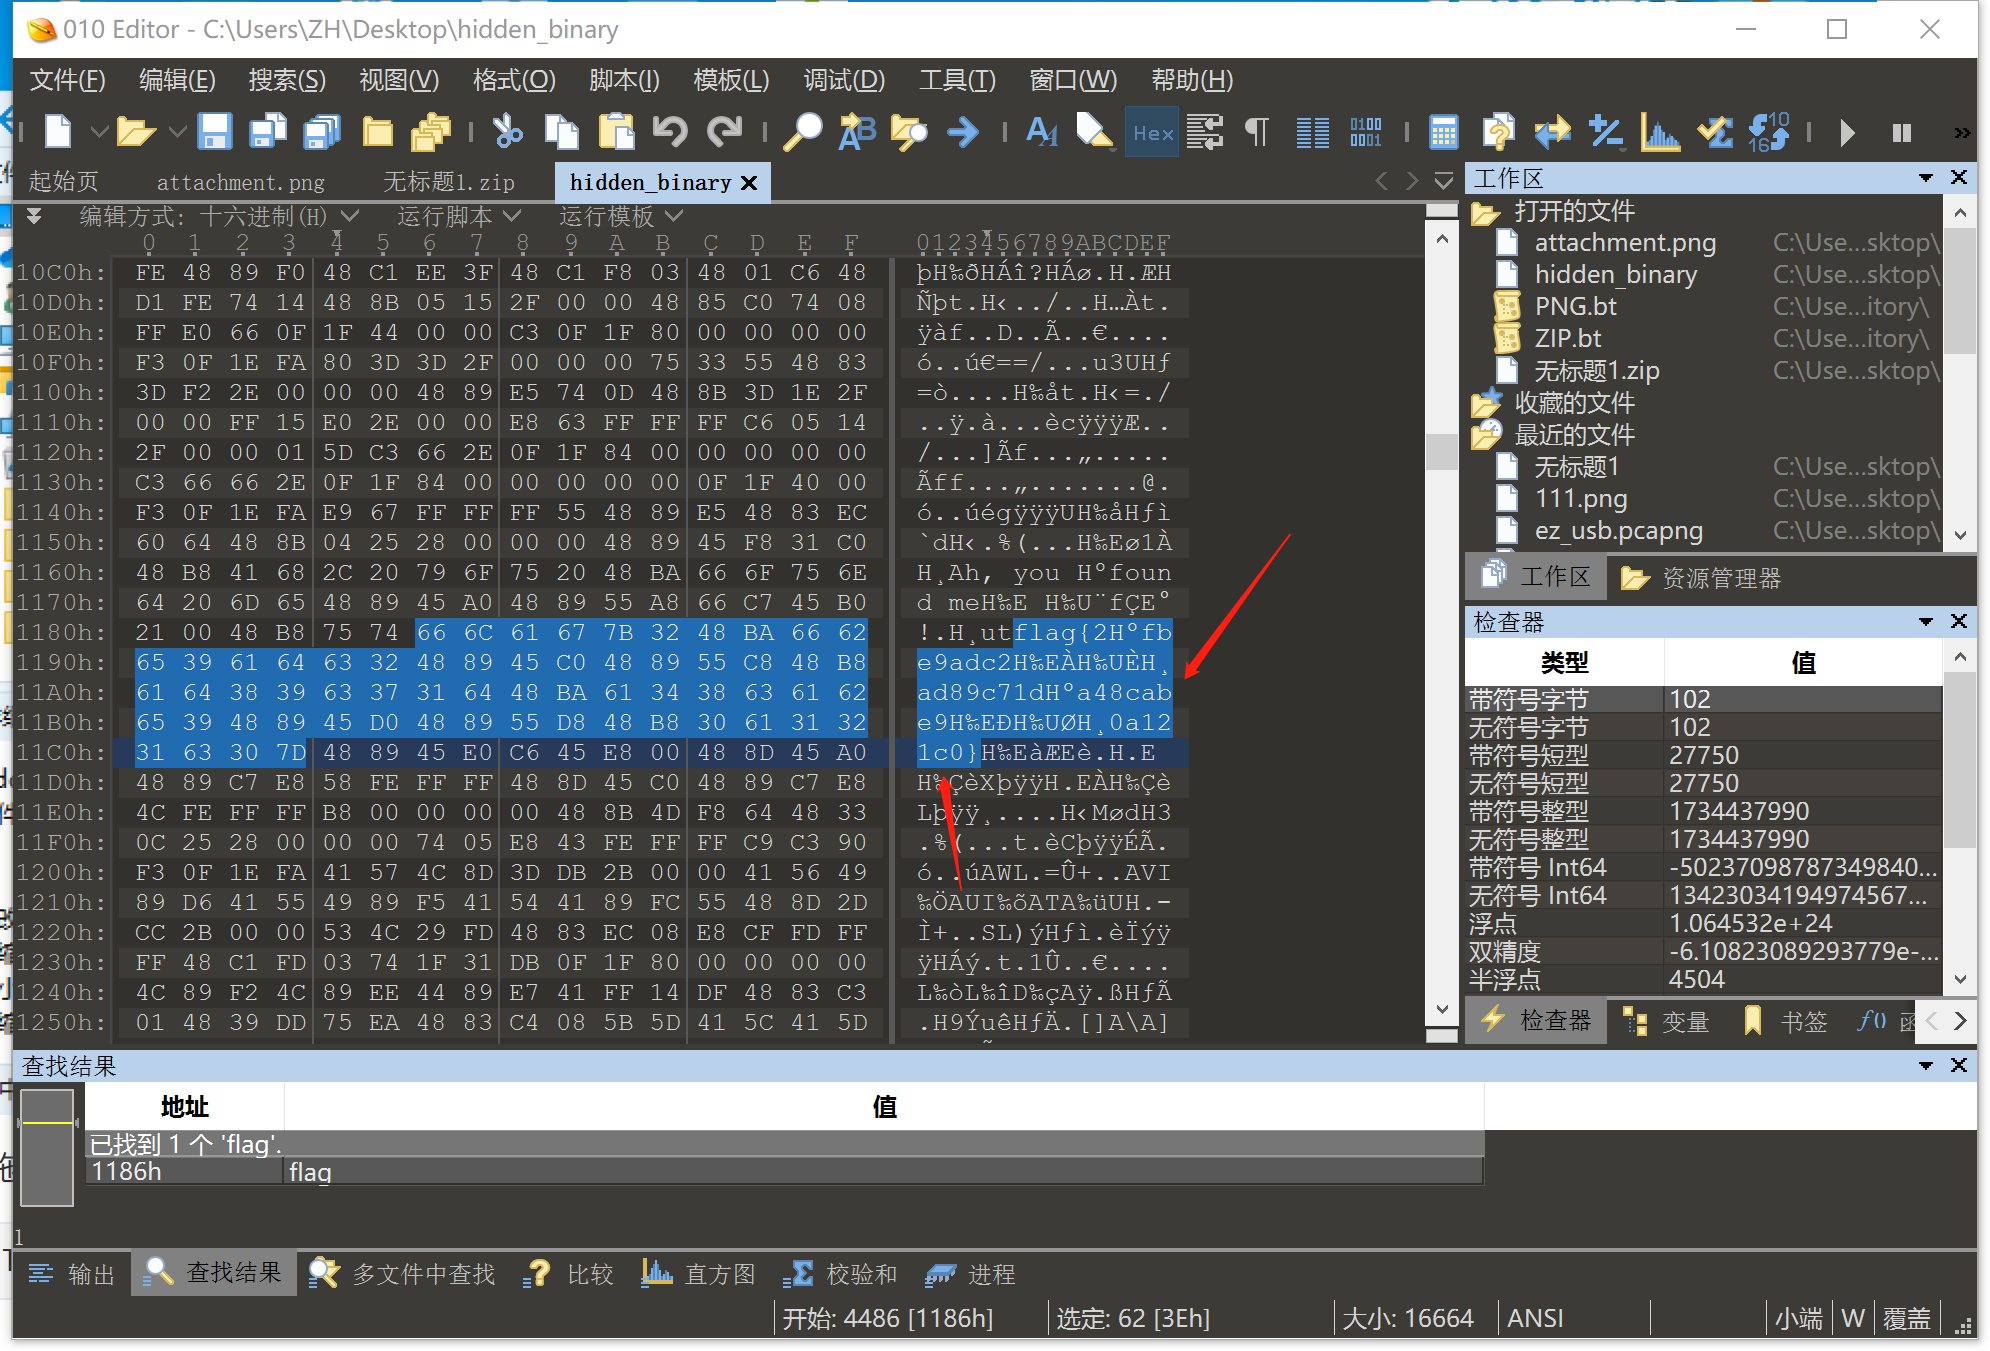The height and width of the screenshot is (1351, 1990).
Task: Open the 工具(T) menu
Action: click(x=956, y=80)
